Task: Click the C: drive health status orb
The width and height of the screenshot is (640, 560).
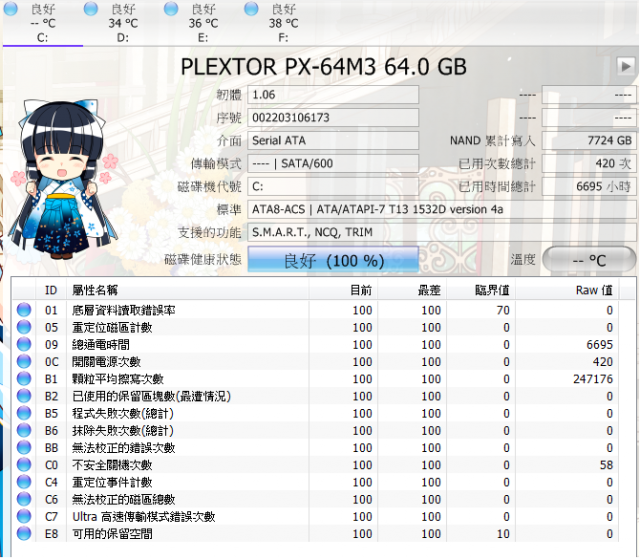Action: [10, 9]
